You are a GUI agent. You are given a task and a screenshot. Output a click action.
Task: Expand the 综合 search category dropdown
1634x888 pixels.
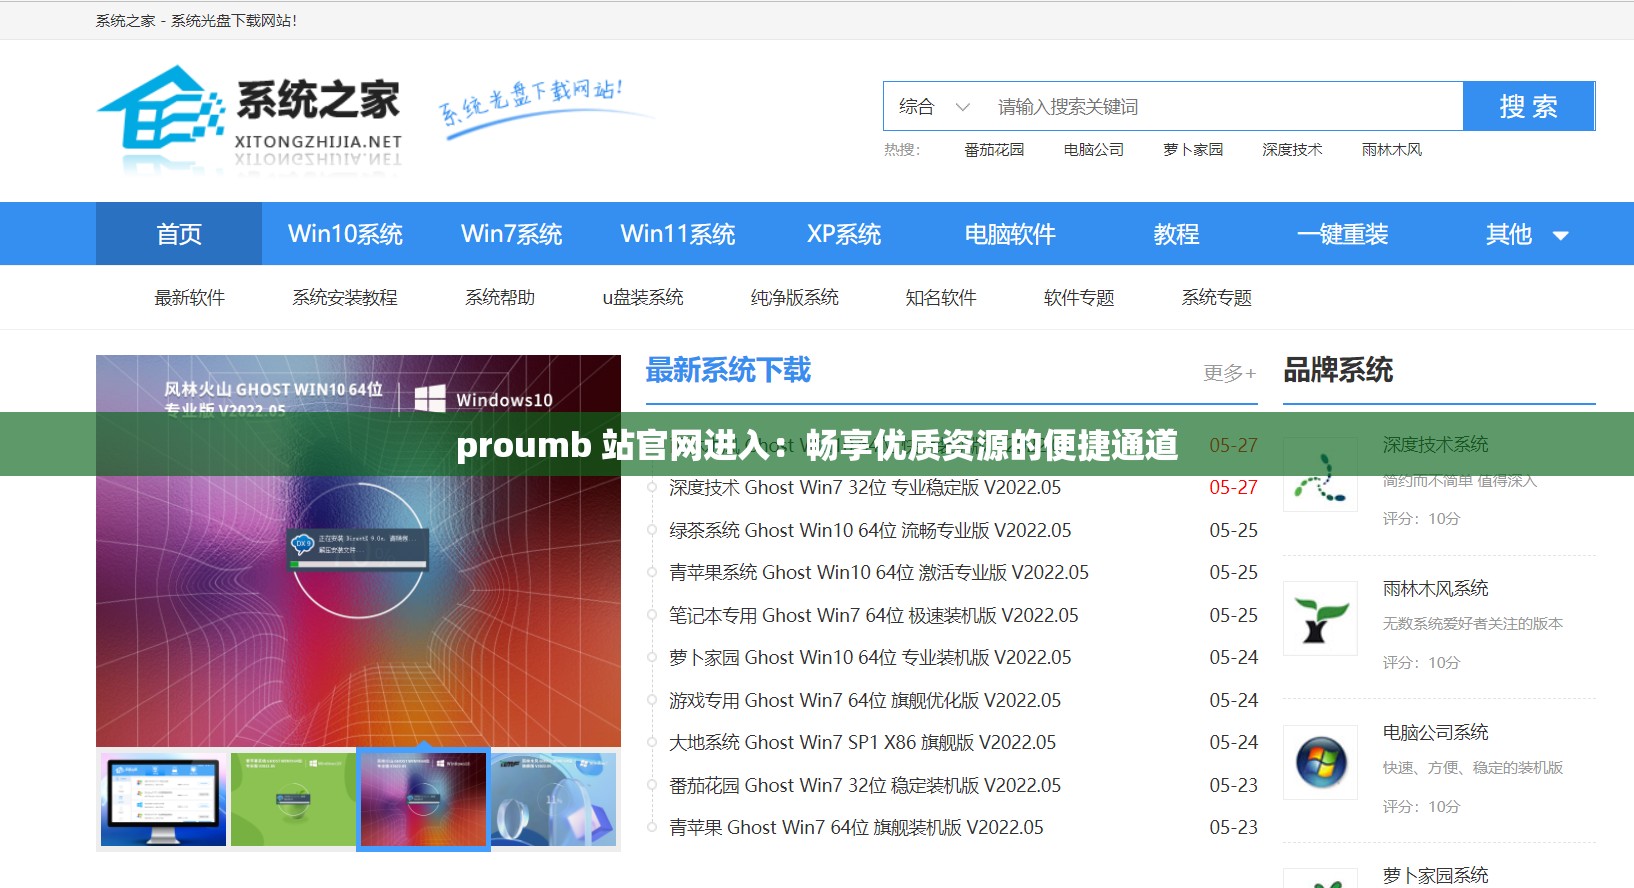pyautogui.click(x=934, y=106)
